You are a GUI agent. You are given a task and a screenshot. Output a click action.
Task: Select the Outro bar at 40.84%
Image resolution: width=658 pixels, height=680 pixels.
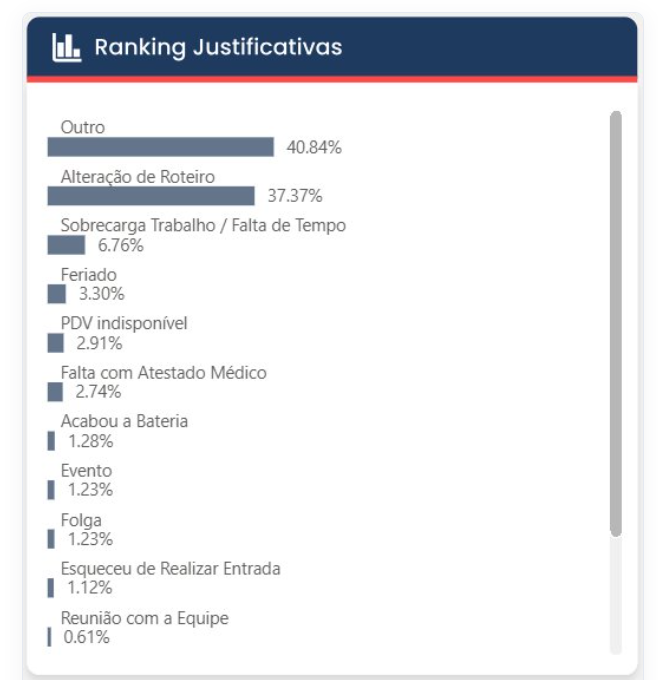[x=160, y=147]
